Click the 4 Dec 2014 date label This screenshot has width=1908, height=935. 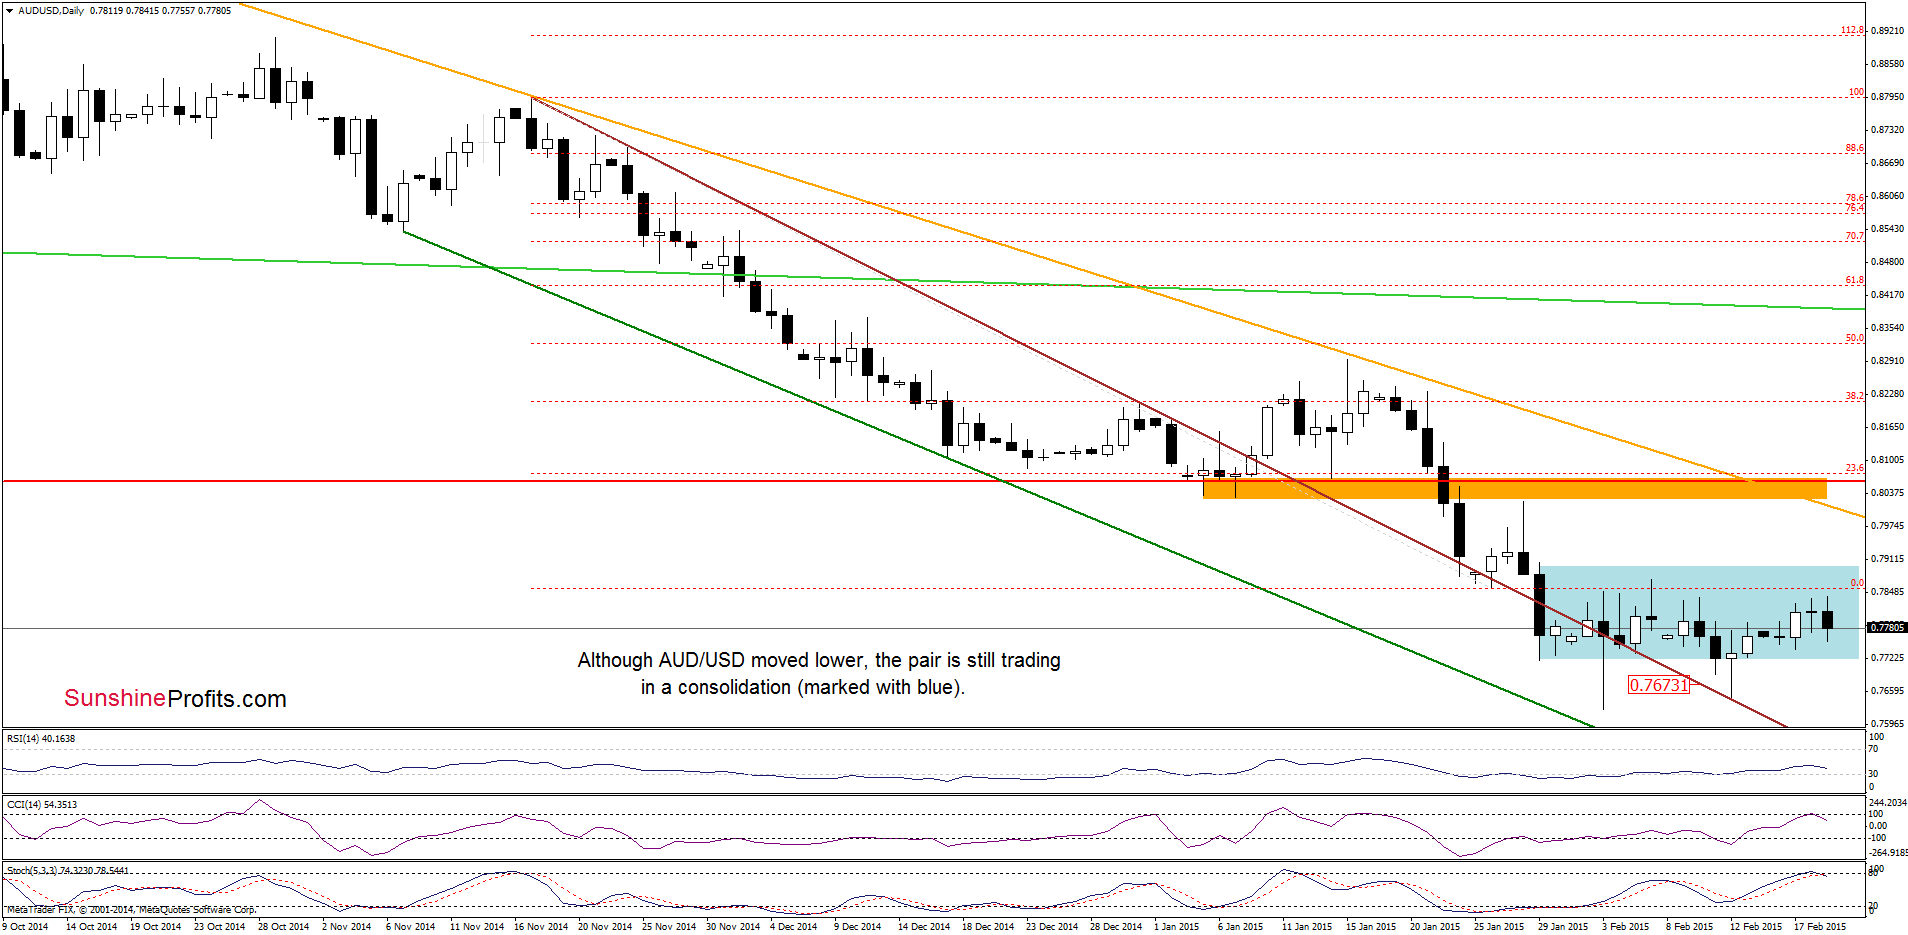click(793, 926)
